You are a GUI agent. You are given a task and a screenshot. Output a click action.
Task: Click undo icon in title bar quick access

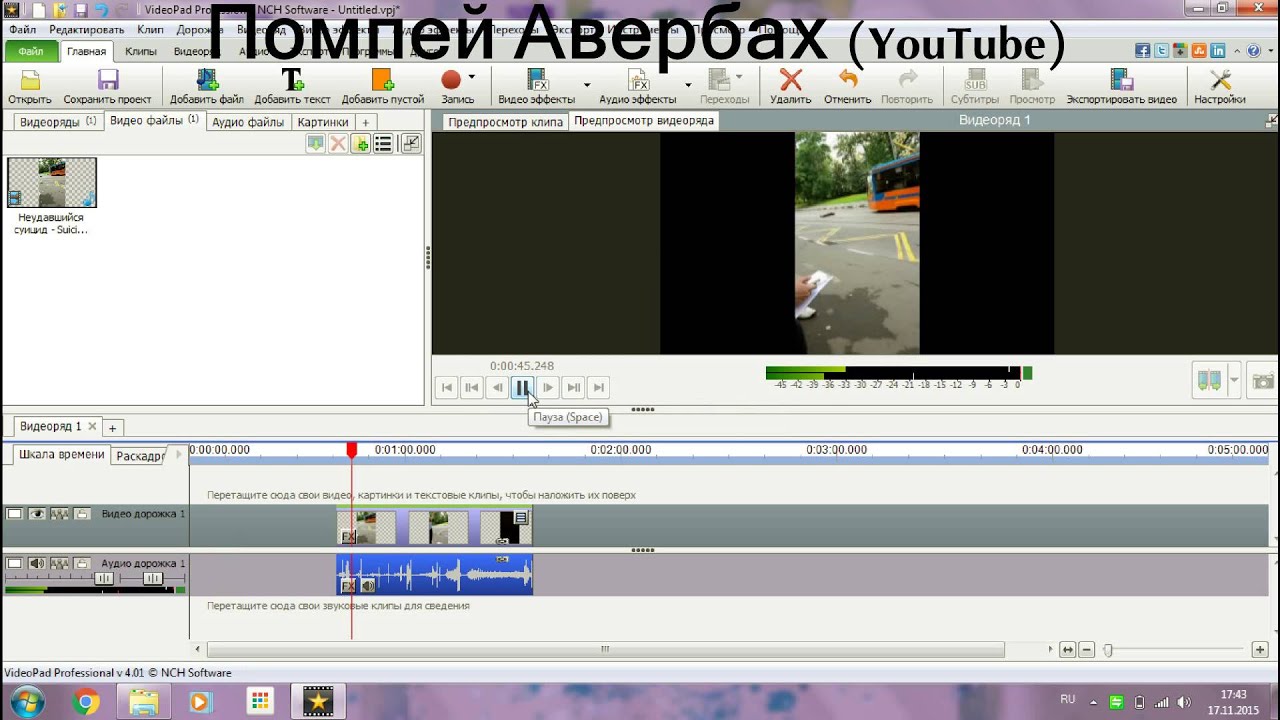click(x=101, y=9)
